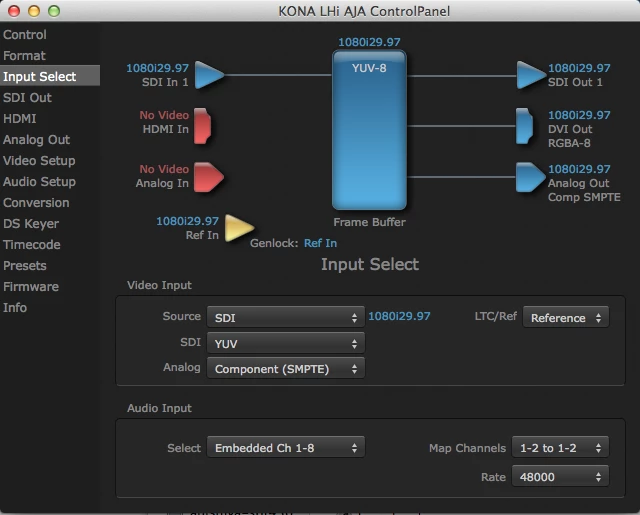
Task: Click the SDI In 1 blue triangle icon
Action: [x=209, y=75]
